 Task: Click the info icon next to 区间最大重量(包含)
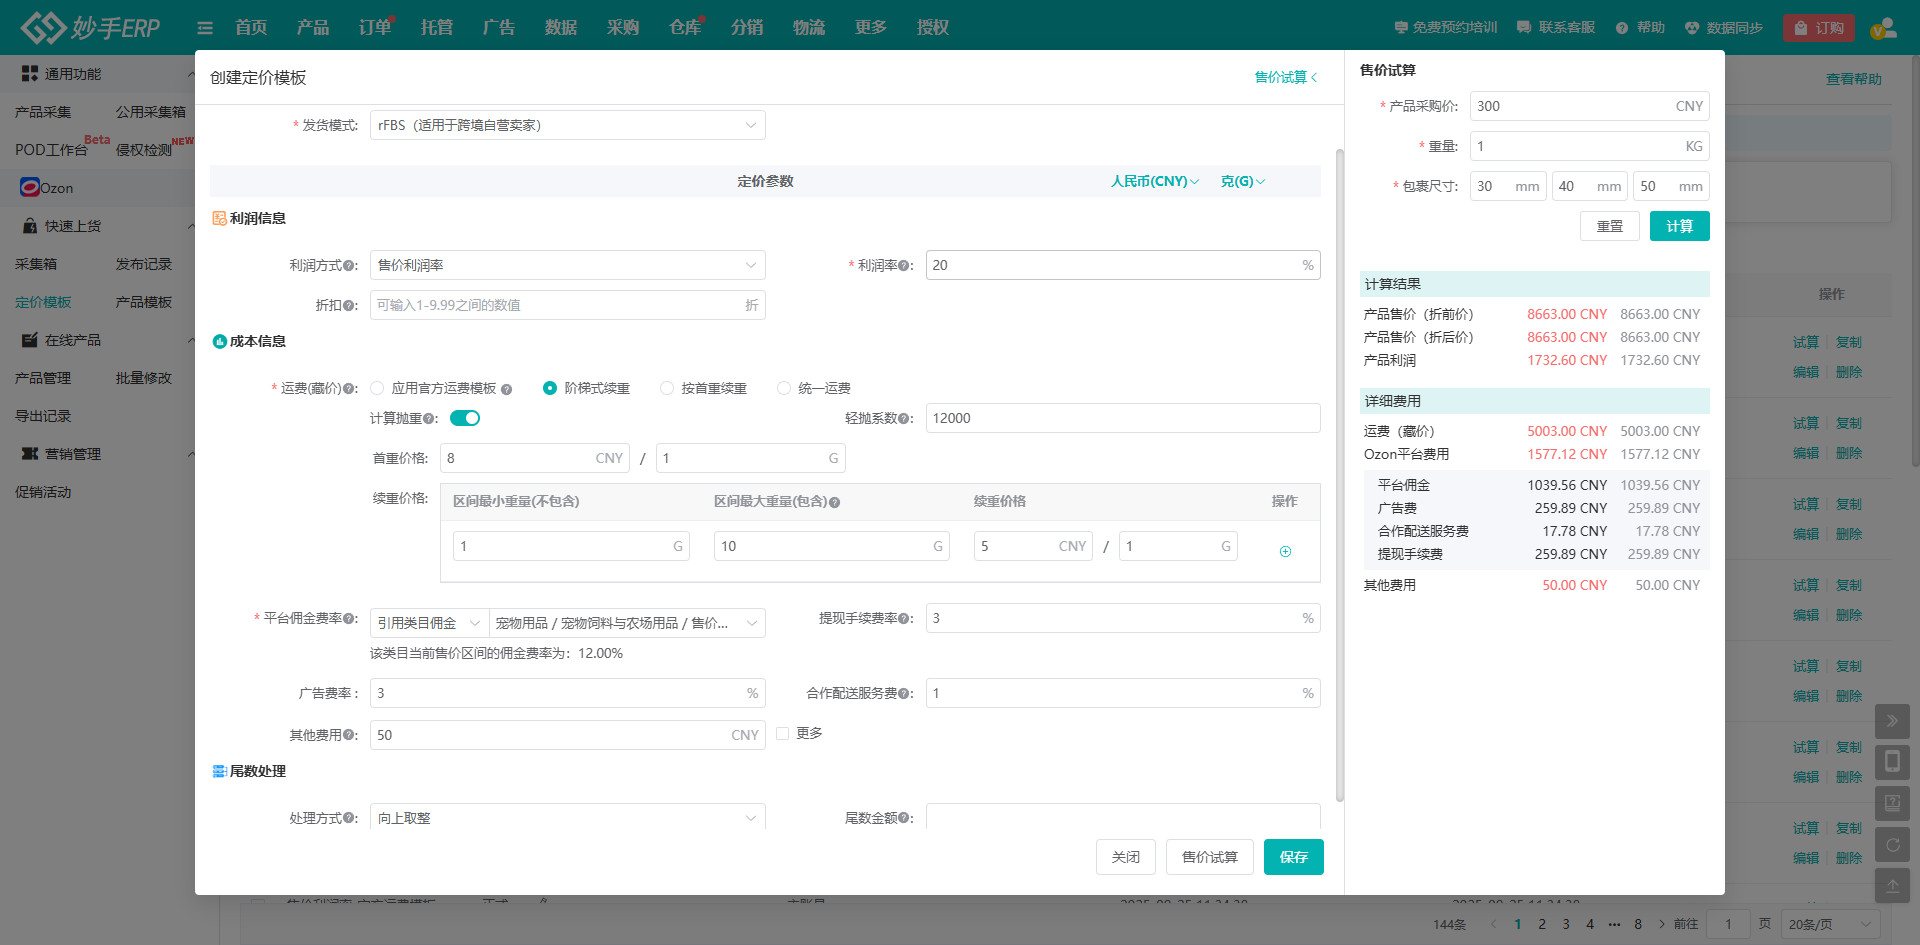pyautogui.click(x=834, y=502)
